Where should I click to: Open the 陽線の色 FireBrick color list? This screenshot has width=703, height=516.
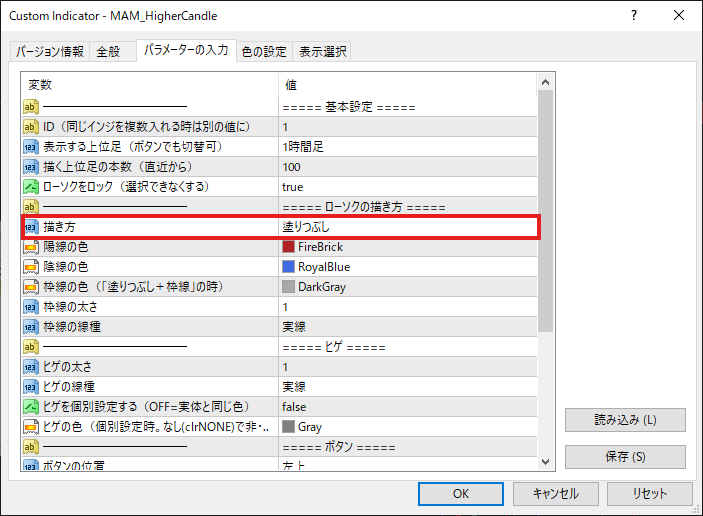pos(407,247)
